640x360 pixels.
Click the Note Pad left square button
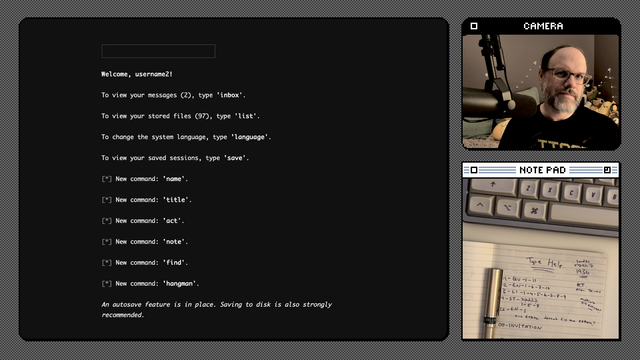(474, 170)
